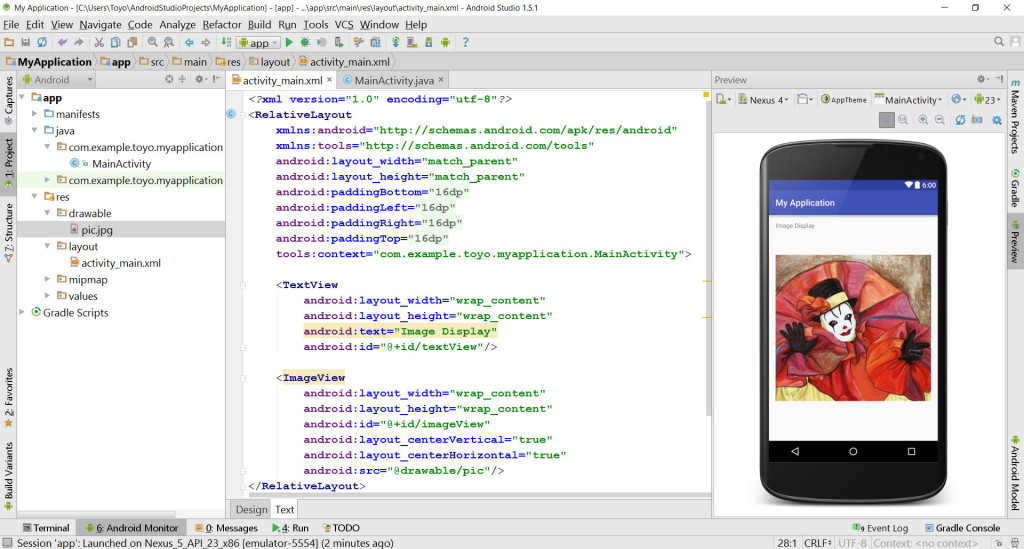
Task: Zoom in on the layout preview
Action: pos(923,120)
